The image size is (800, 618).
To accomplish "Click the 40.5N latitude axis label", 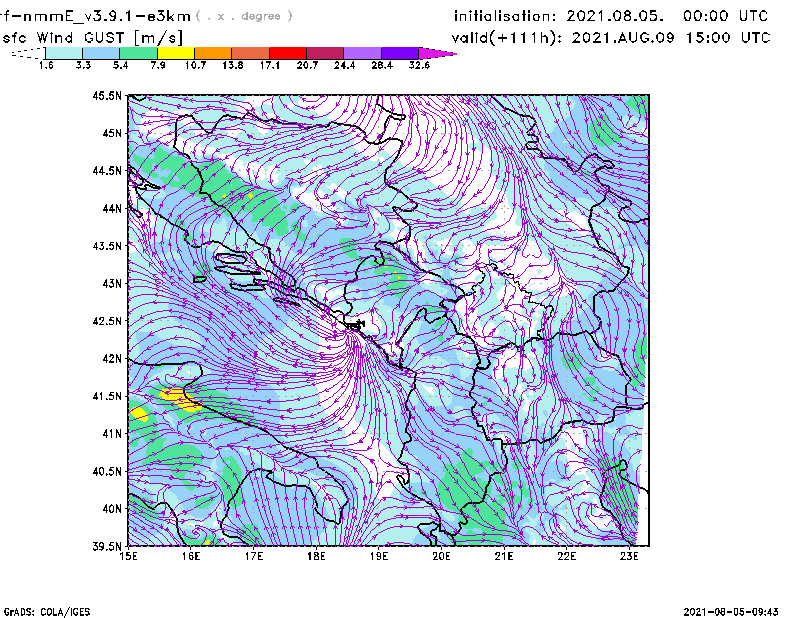I will click(x=107, y=471).
